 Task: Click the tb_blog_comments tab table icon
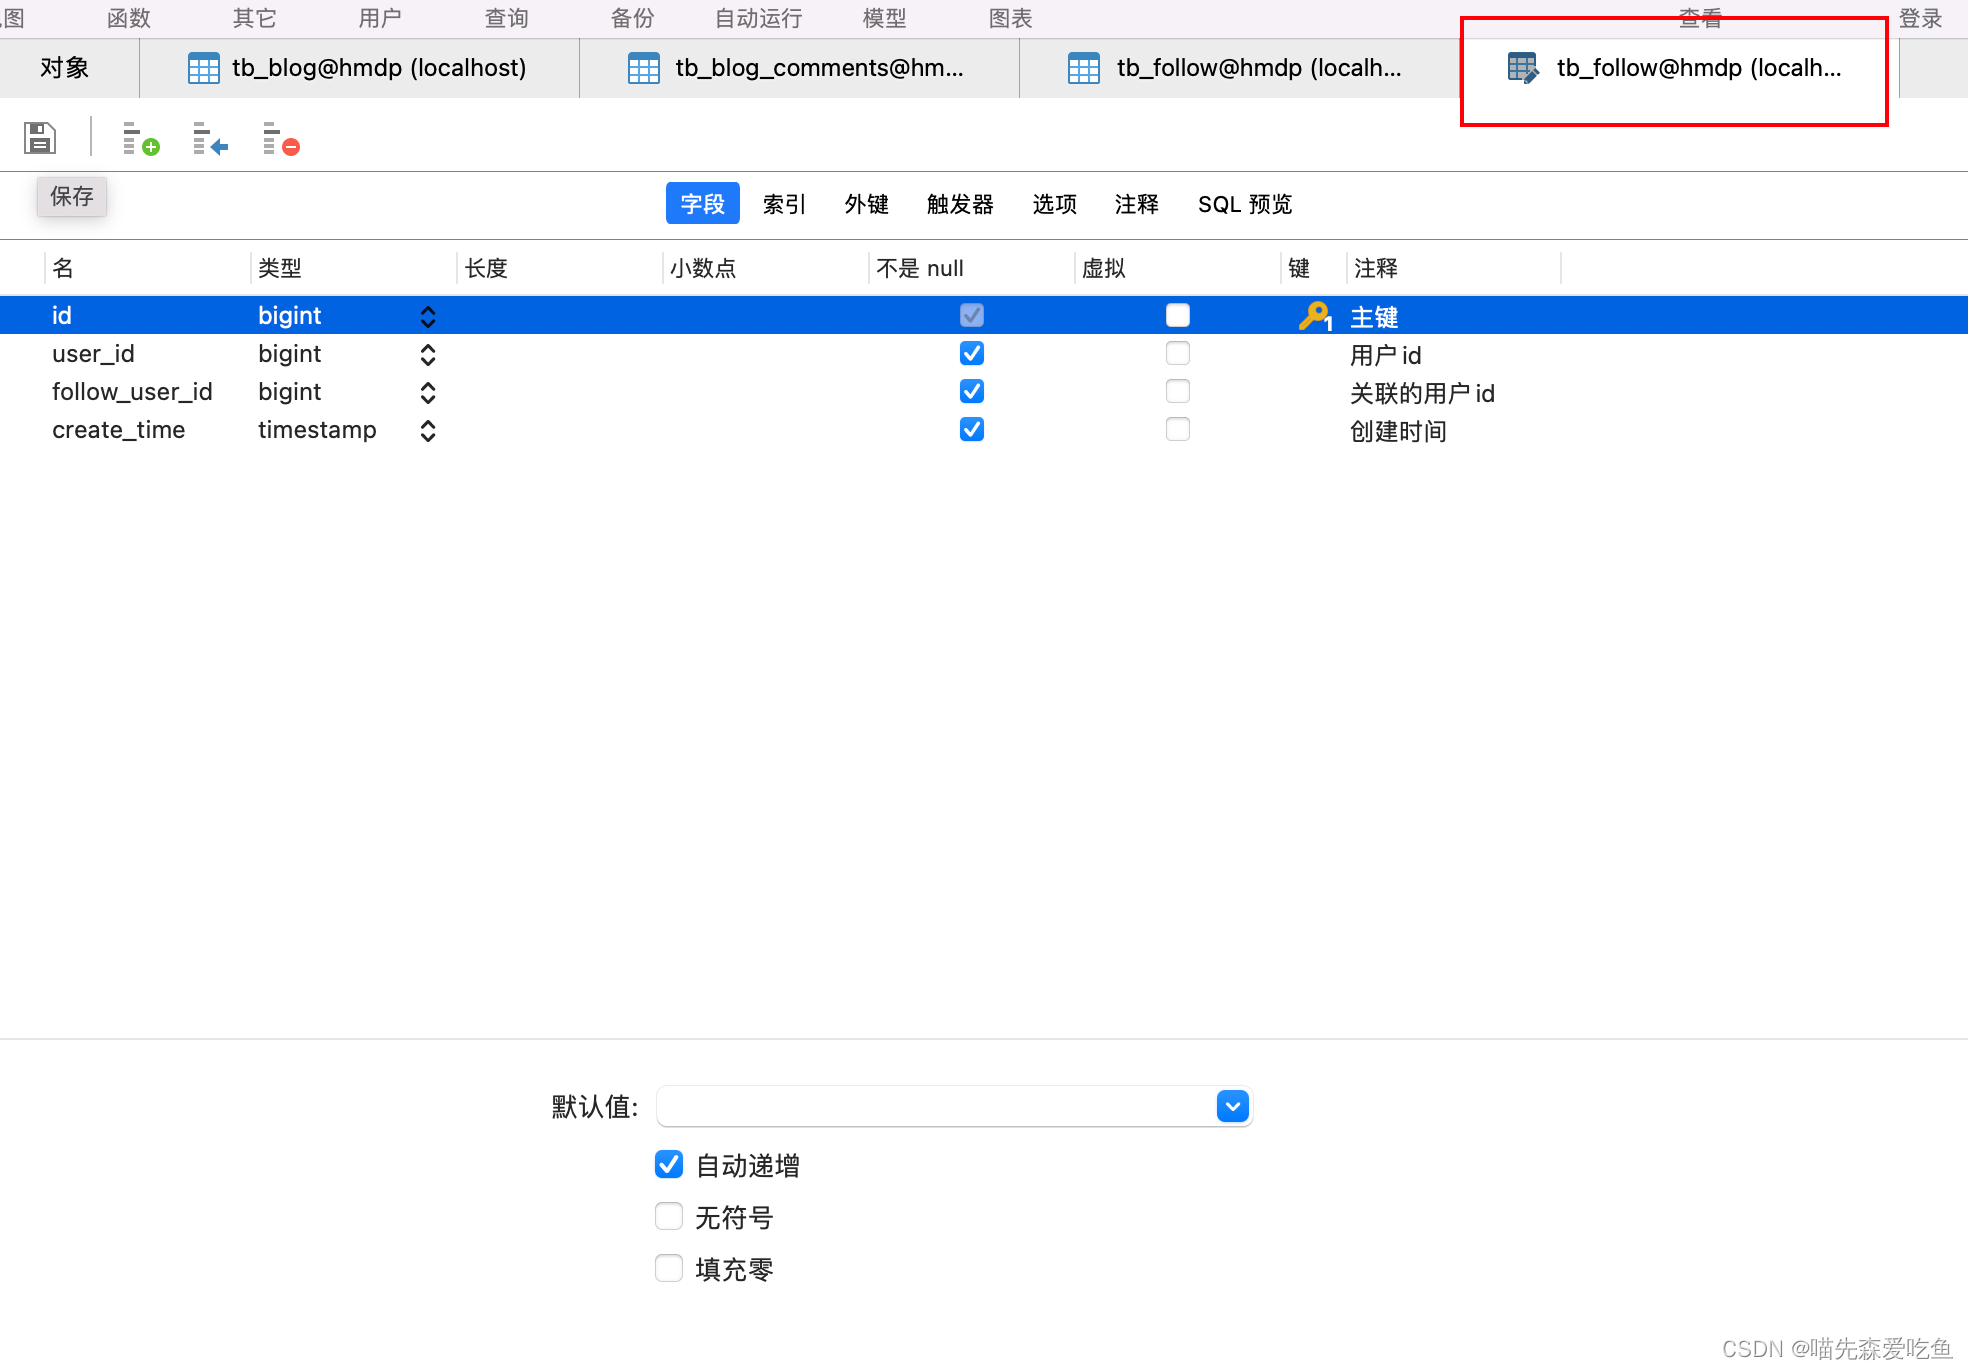(644, 68)
